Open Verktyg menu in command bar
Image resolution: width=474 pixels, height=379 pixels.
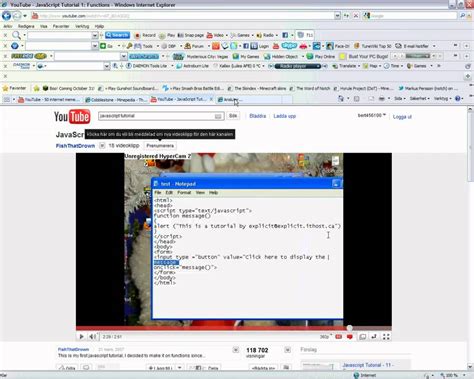point(442,98)
